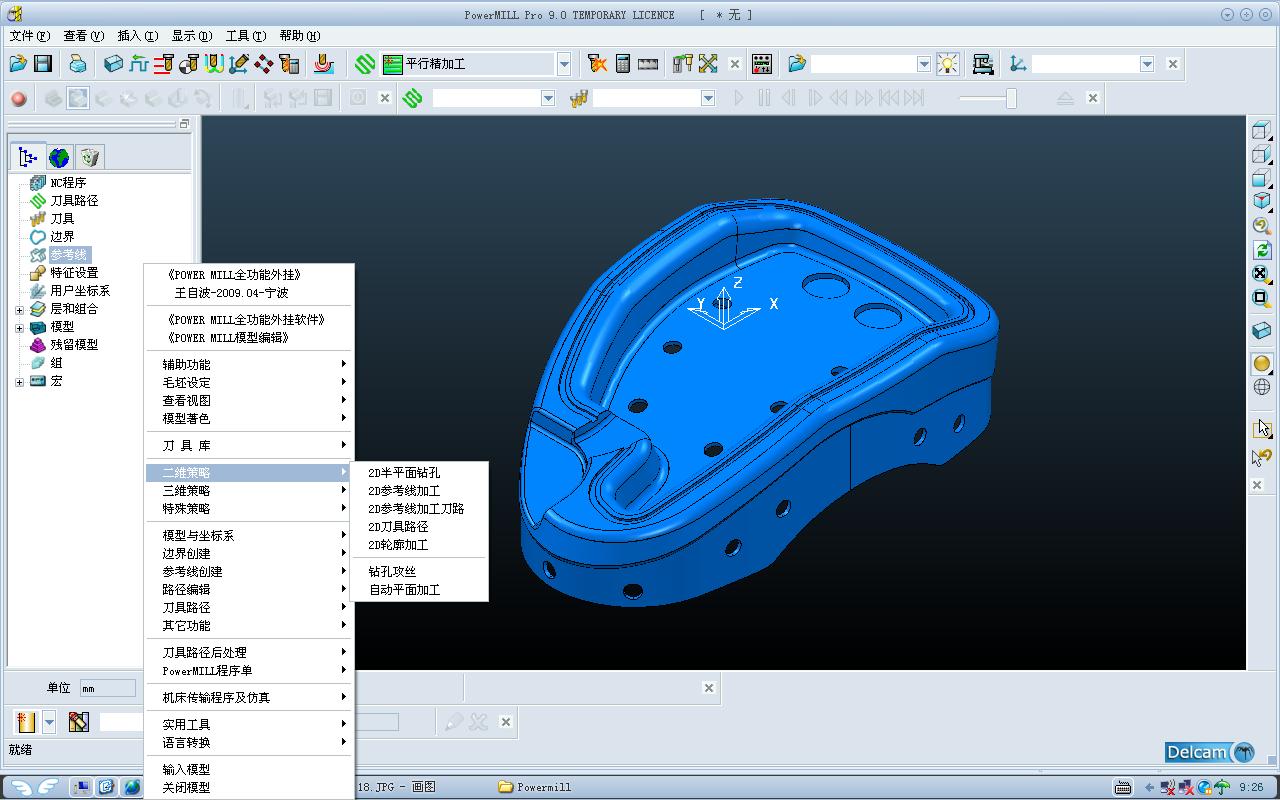The height and width of the screenshot is (800, 1280).
Task: Click the simulation pause button
Action: [x=764, y=98]
